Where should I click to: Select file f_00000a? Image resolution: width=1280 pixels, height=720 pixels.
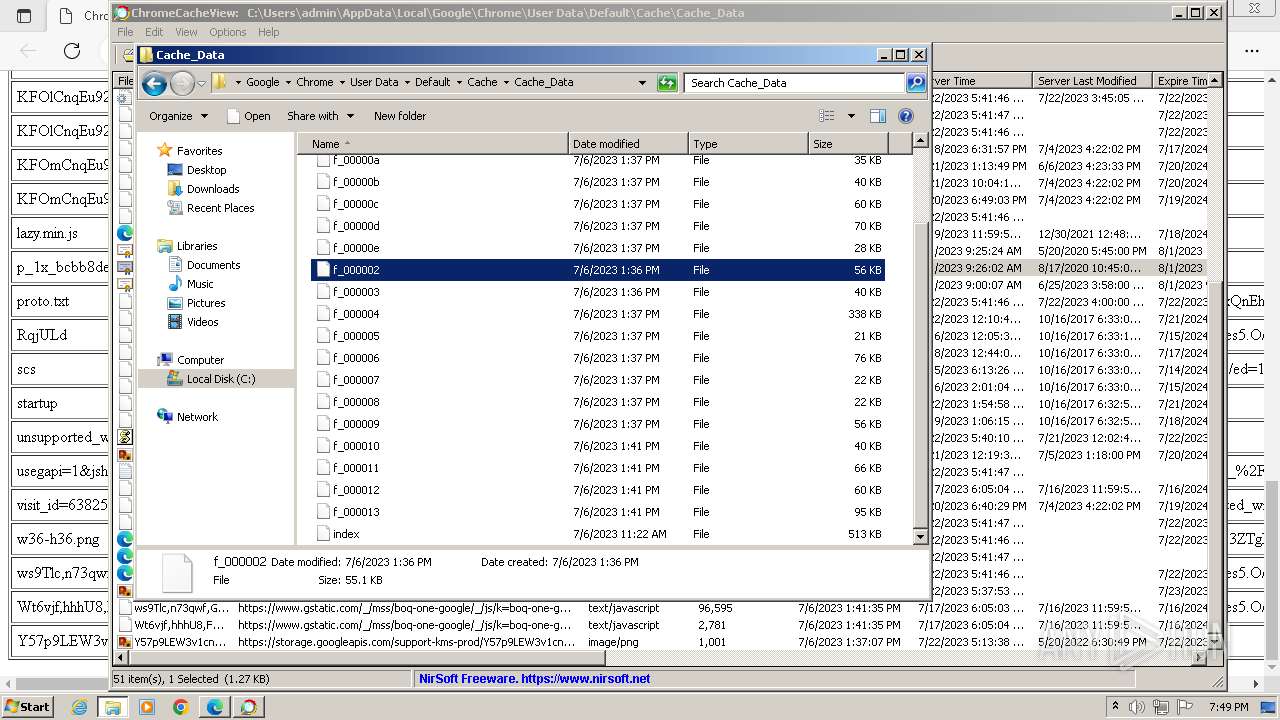[356, 160]
